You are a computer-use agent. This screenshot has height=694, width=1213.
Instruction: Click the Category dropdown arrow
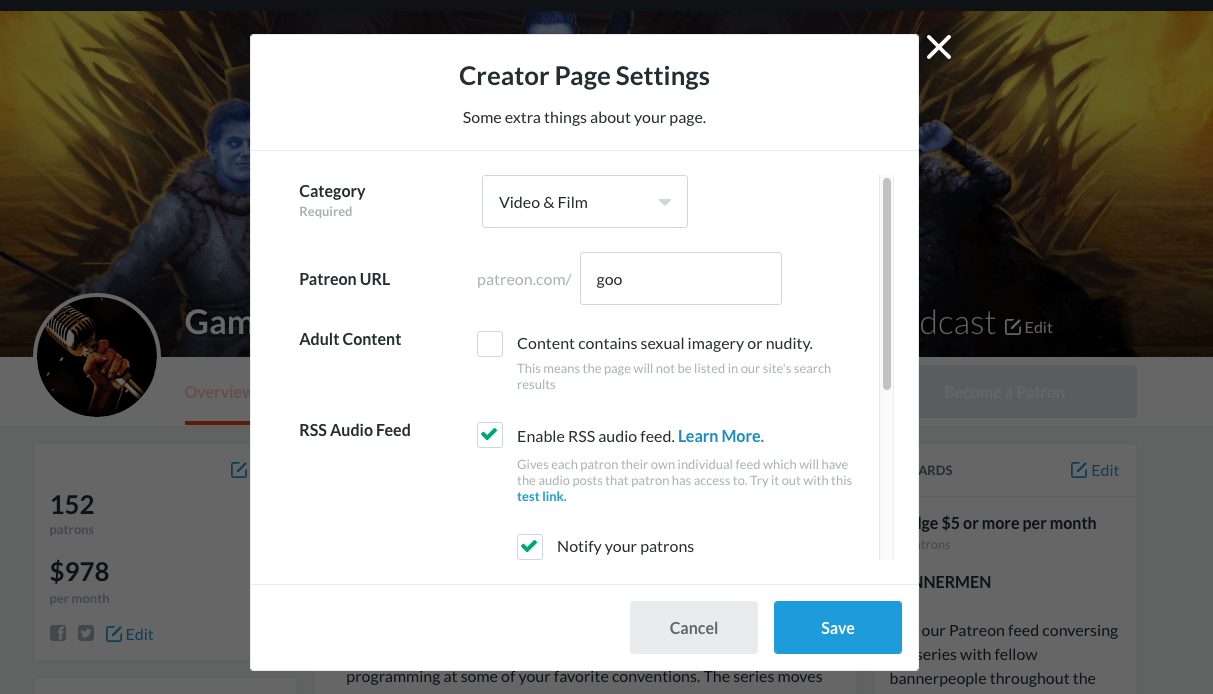point(665,202)
